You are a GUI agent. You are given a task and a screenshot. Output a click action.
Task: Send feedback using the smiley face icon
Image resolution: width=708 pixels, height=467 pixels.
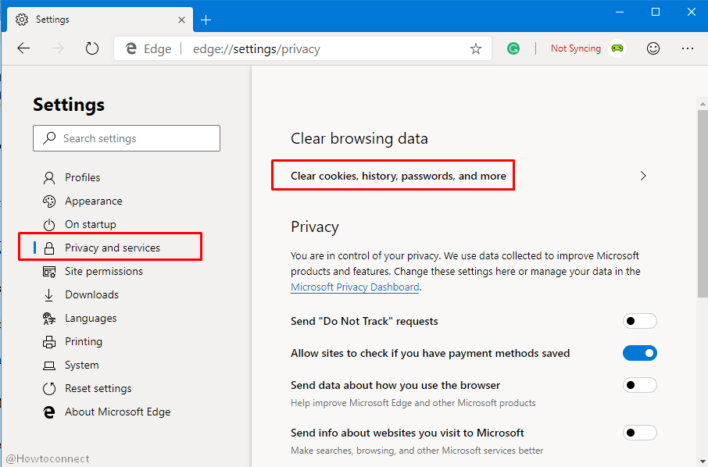pyautogui.click(x=653, y=48)
